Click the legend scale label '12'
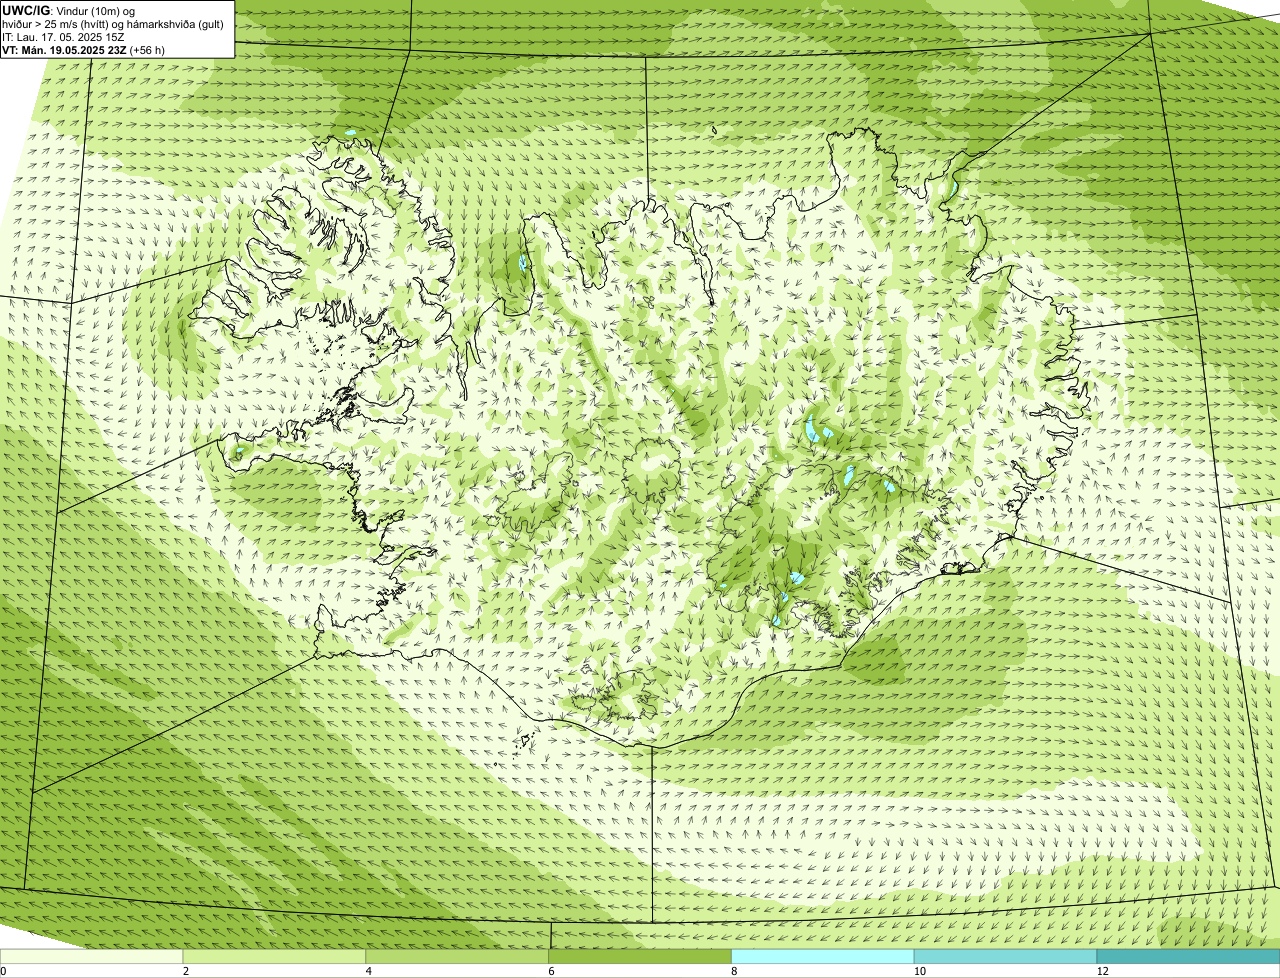Viewport: 1280px width, 978px height. click(x=1102, y=971)
